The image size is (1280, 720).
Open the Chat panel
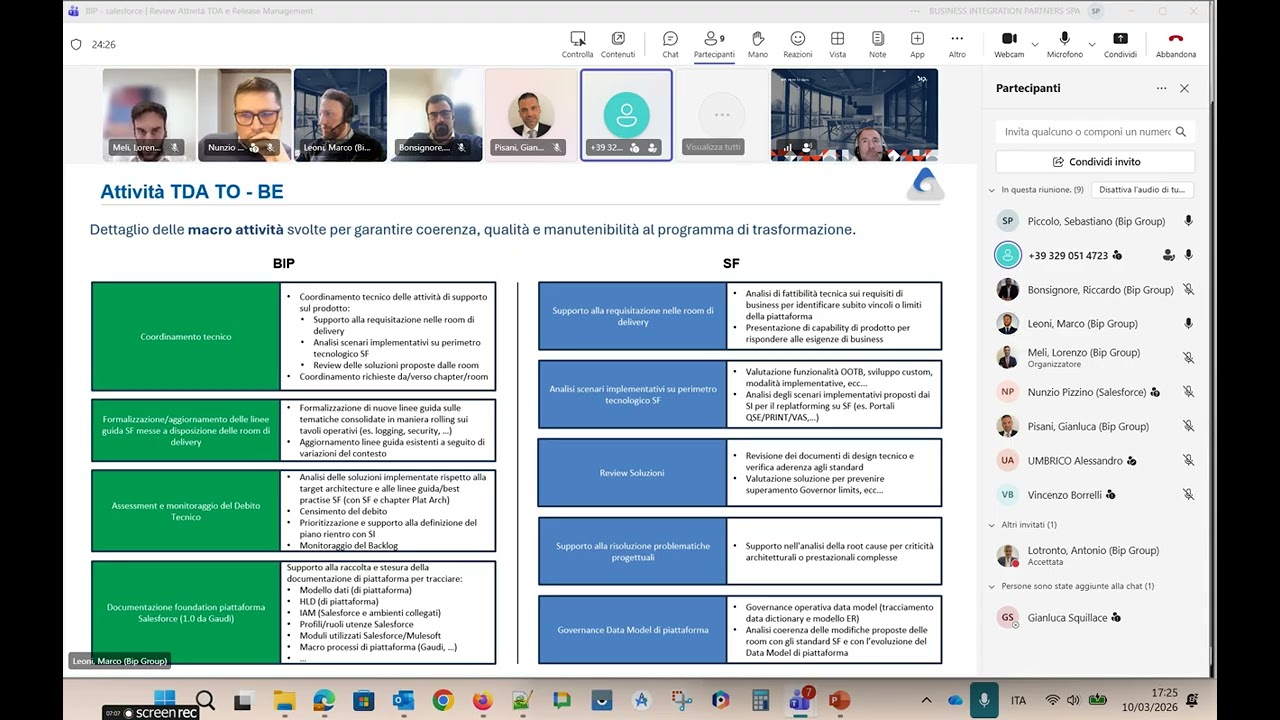tap(670, 44)
